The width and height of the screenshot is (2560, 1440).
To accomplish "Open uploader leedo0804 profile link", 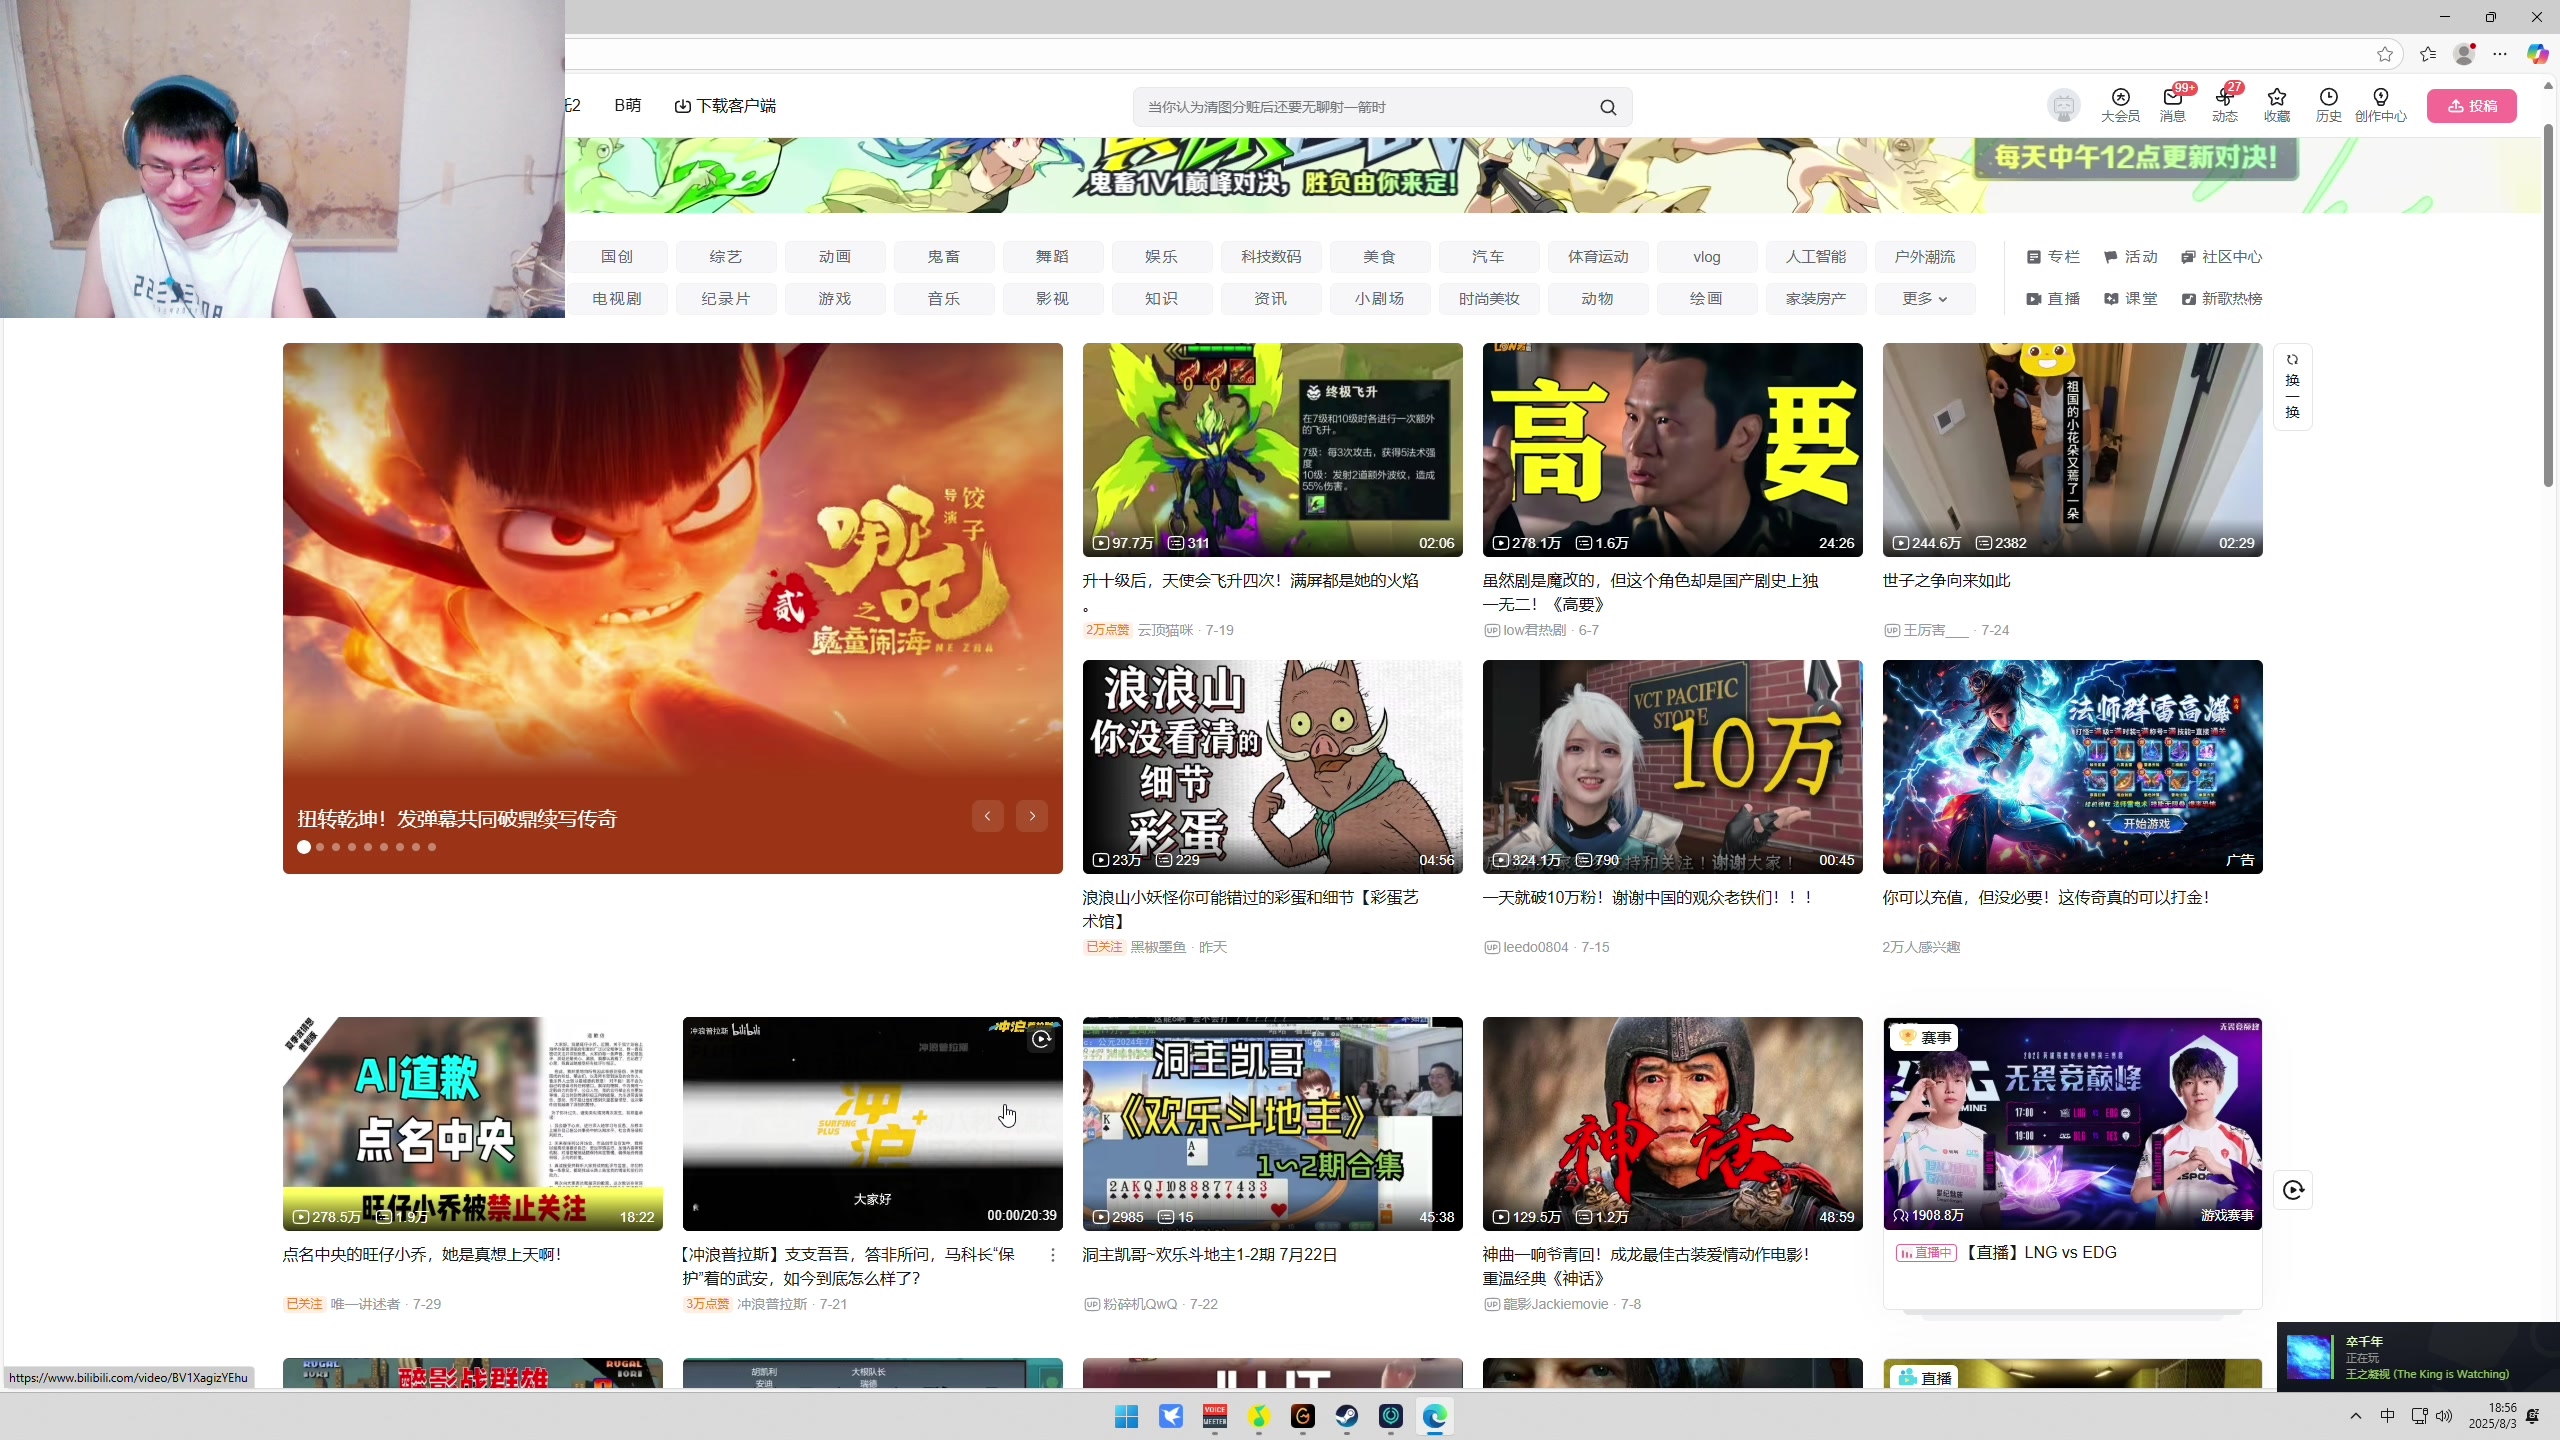I will 1536,947.
